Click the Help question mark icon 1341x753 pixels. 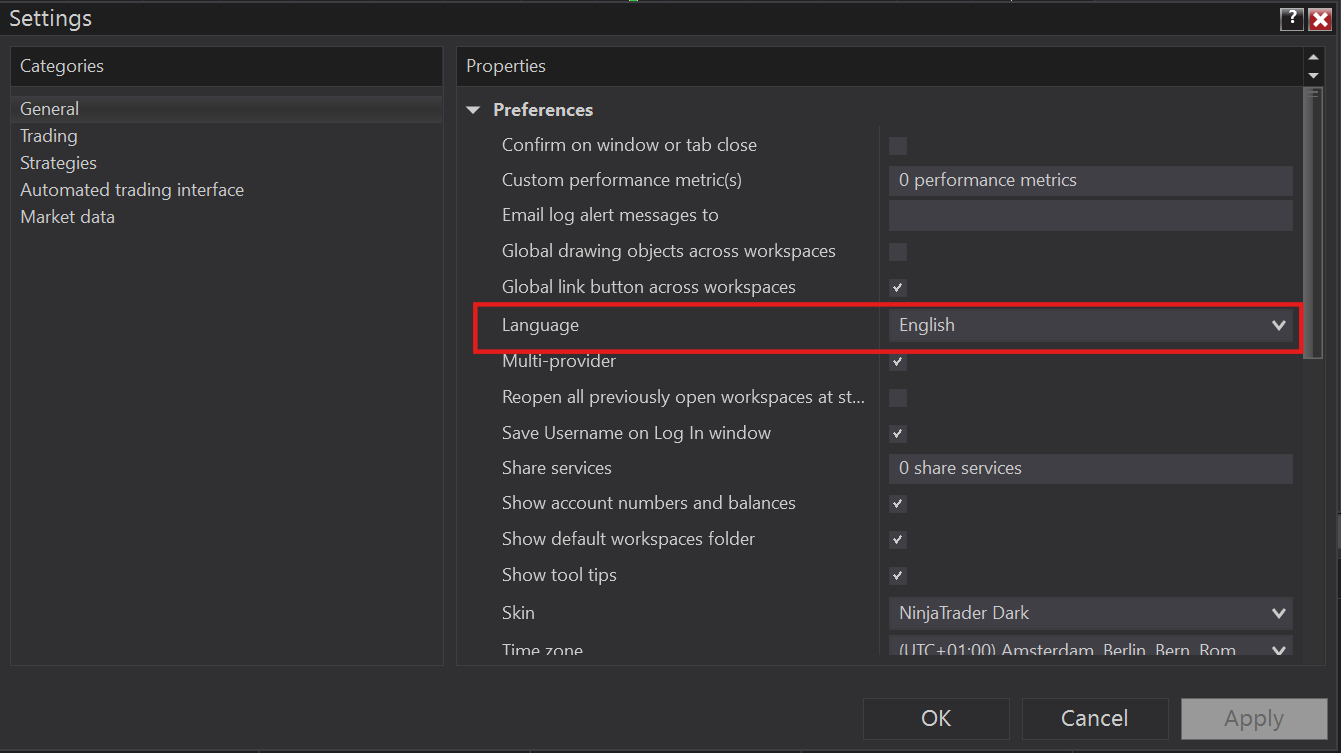(x=1291, y=18)
